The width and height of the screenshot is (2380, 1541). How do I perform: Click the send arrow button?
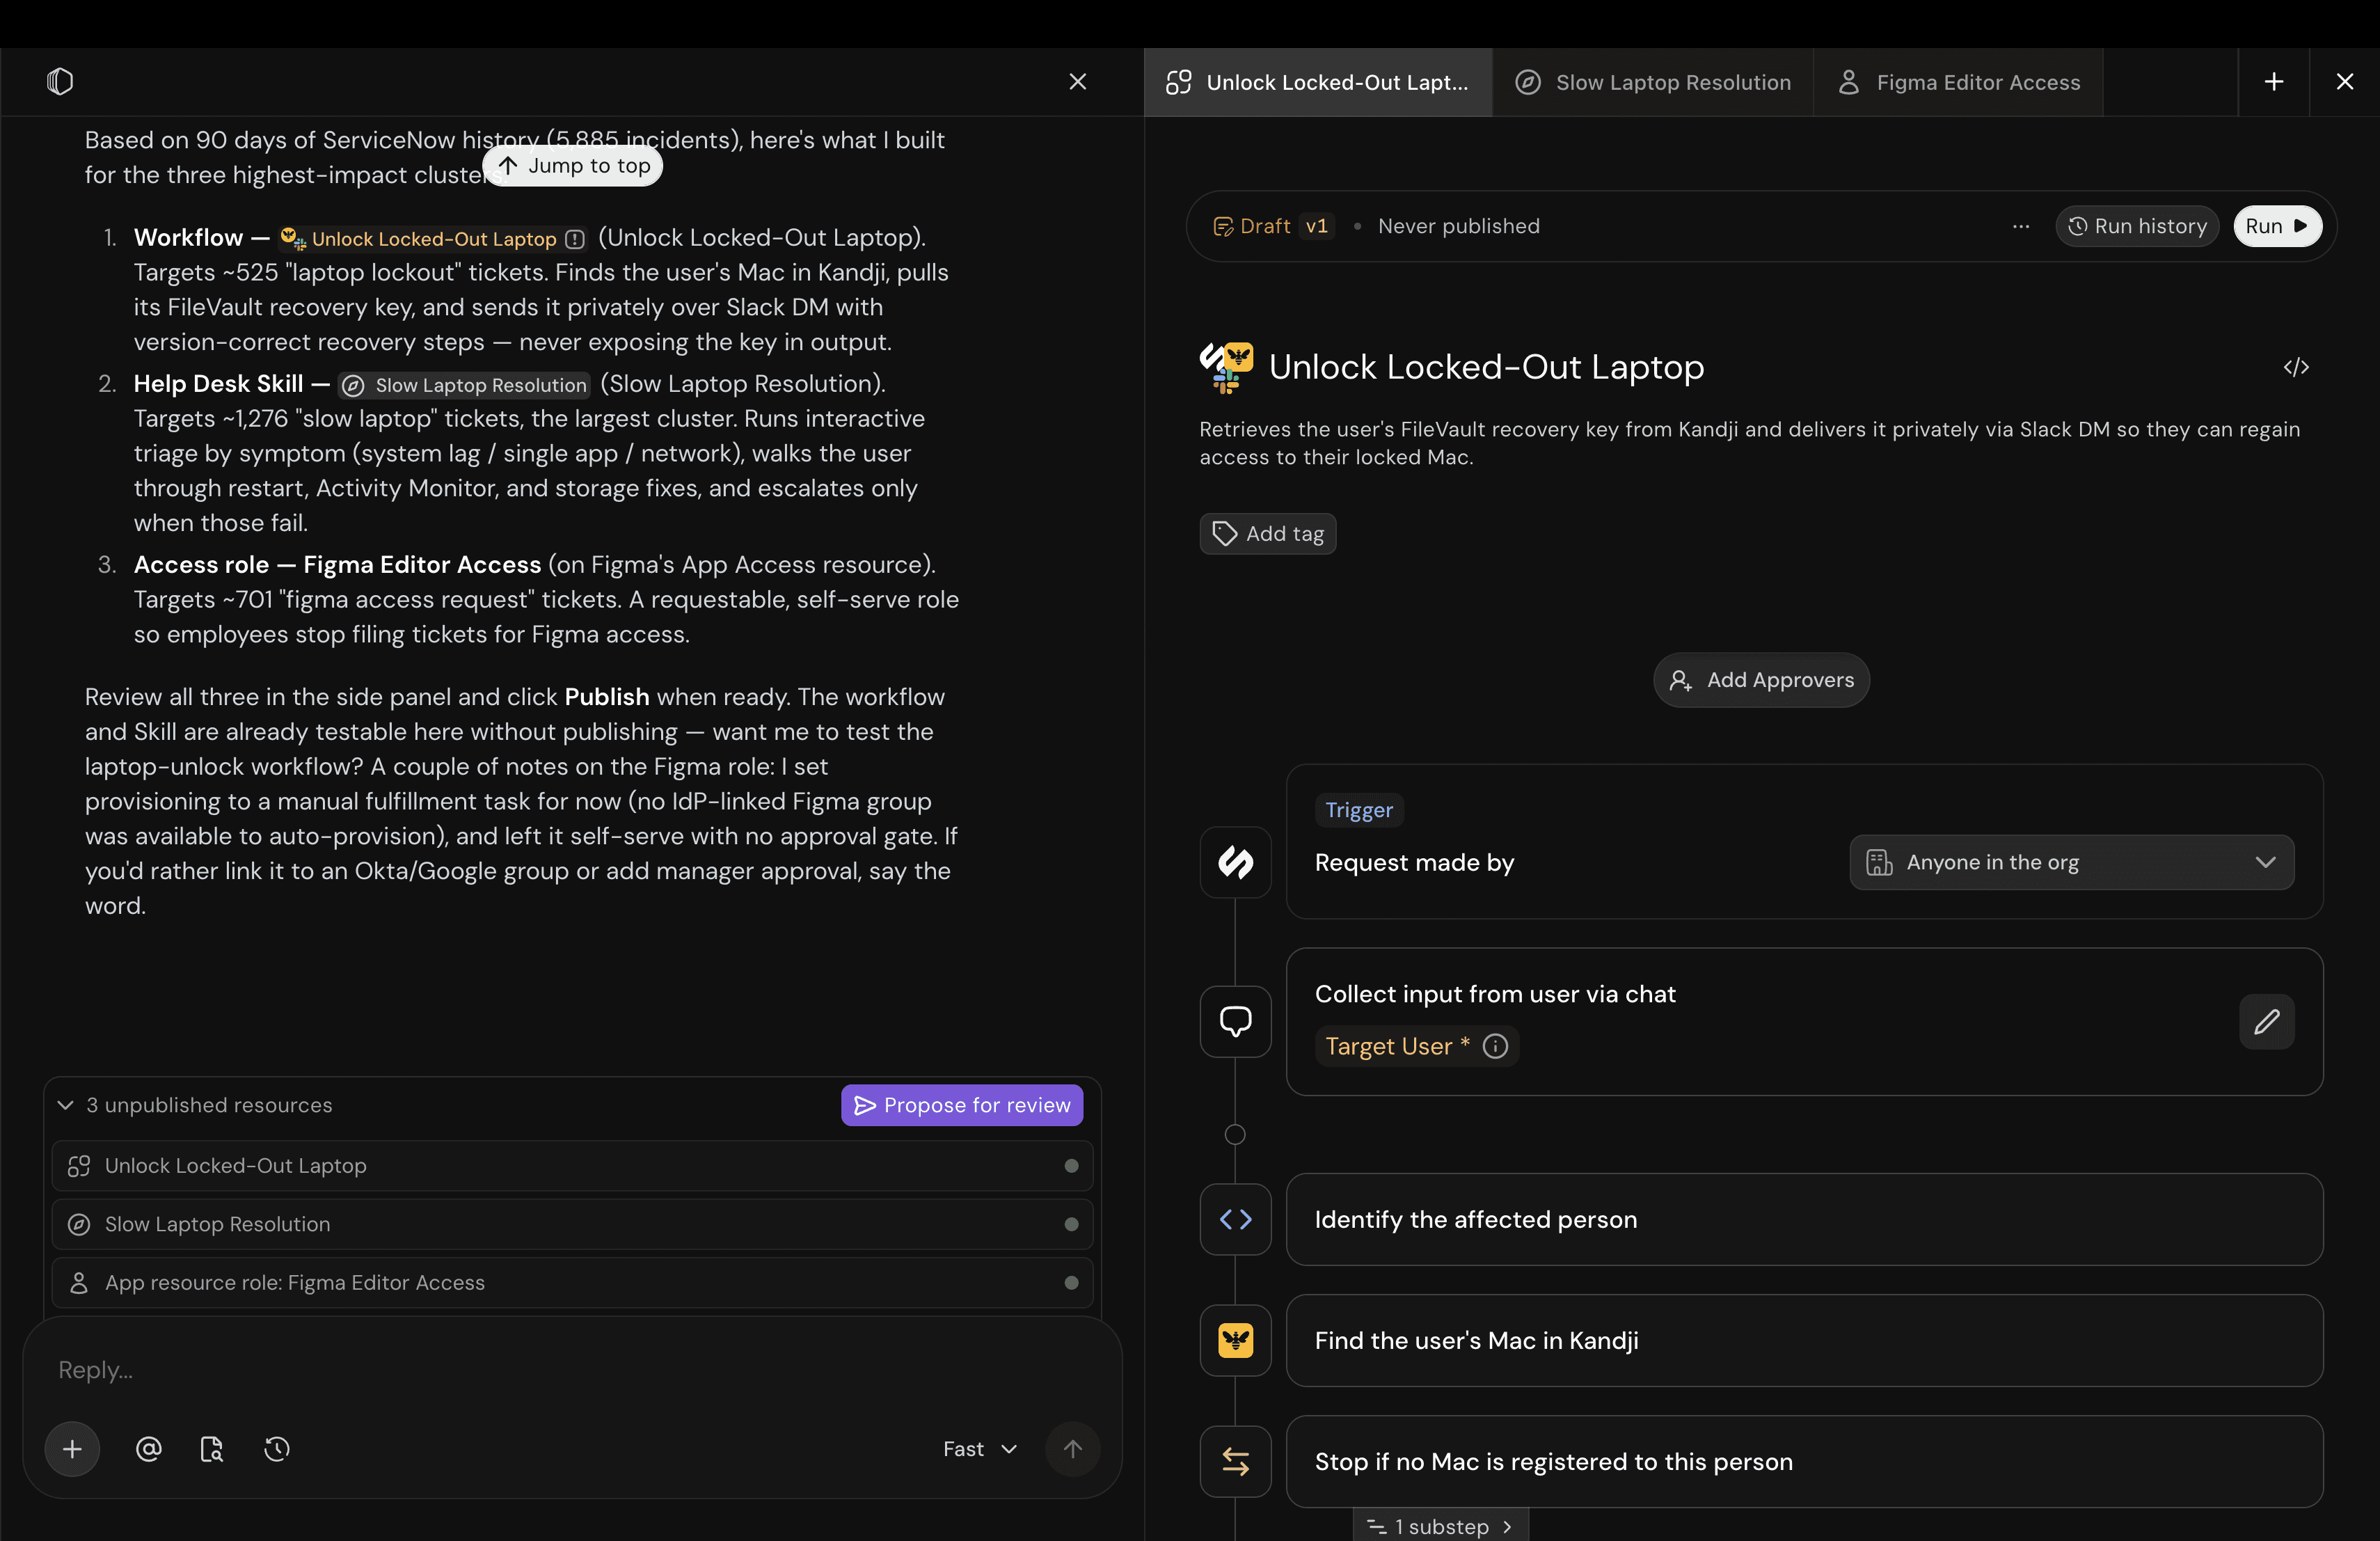click(1073, 1449)
